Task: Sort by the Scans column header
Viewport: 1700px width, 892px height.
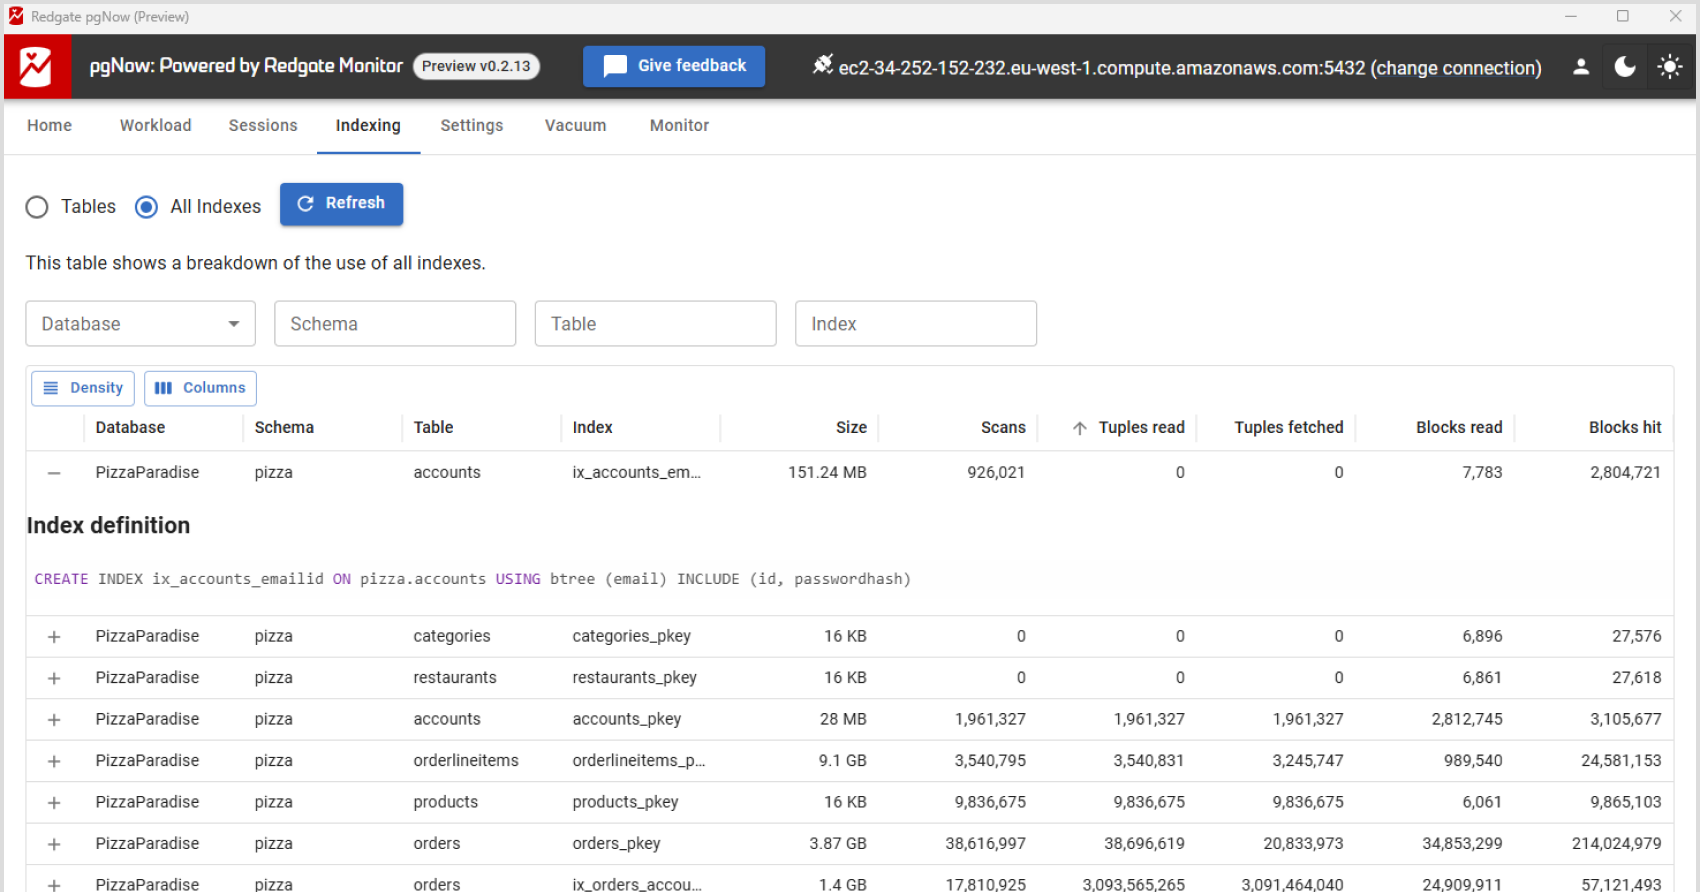Action: click(x=1003, y=427)
